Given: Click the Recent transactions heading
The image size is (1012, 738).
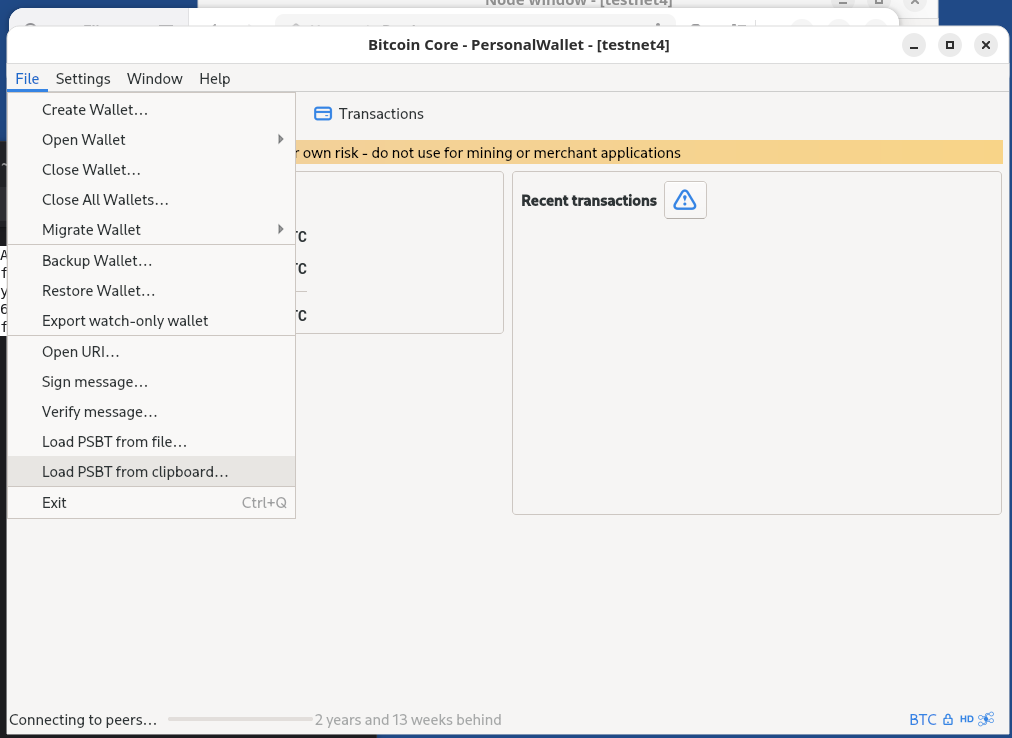Looking at the screenshot, I should [x=589, y=201].
